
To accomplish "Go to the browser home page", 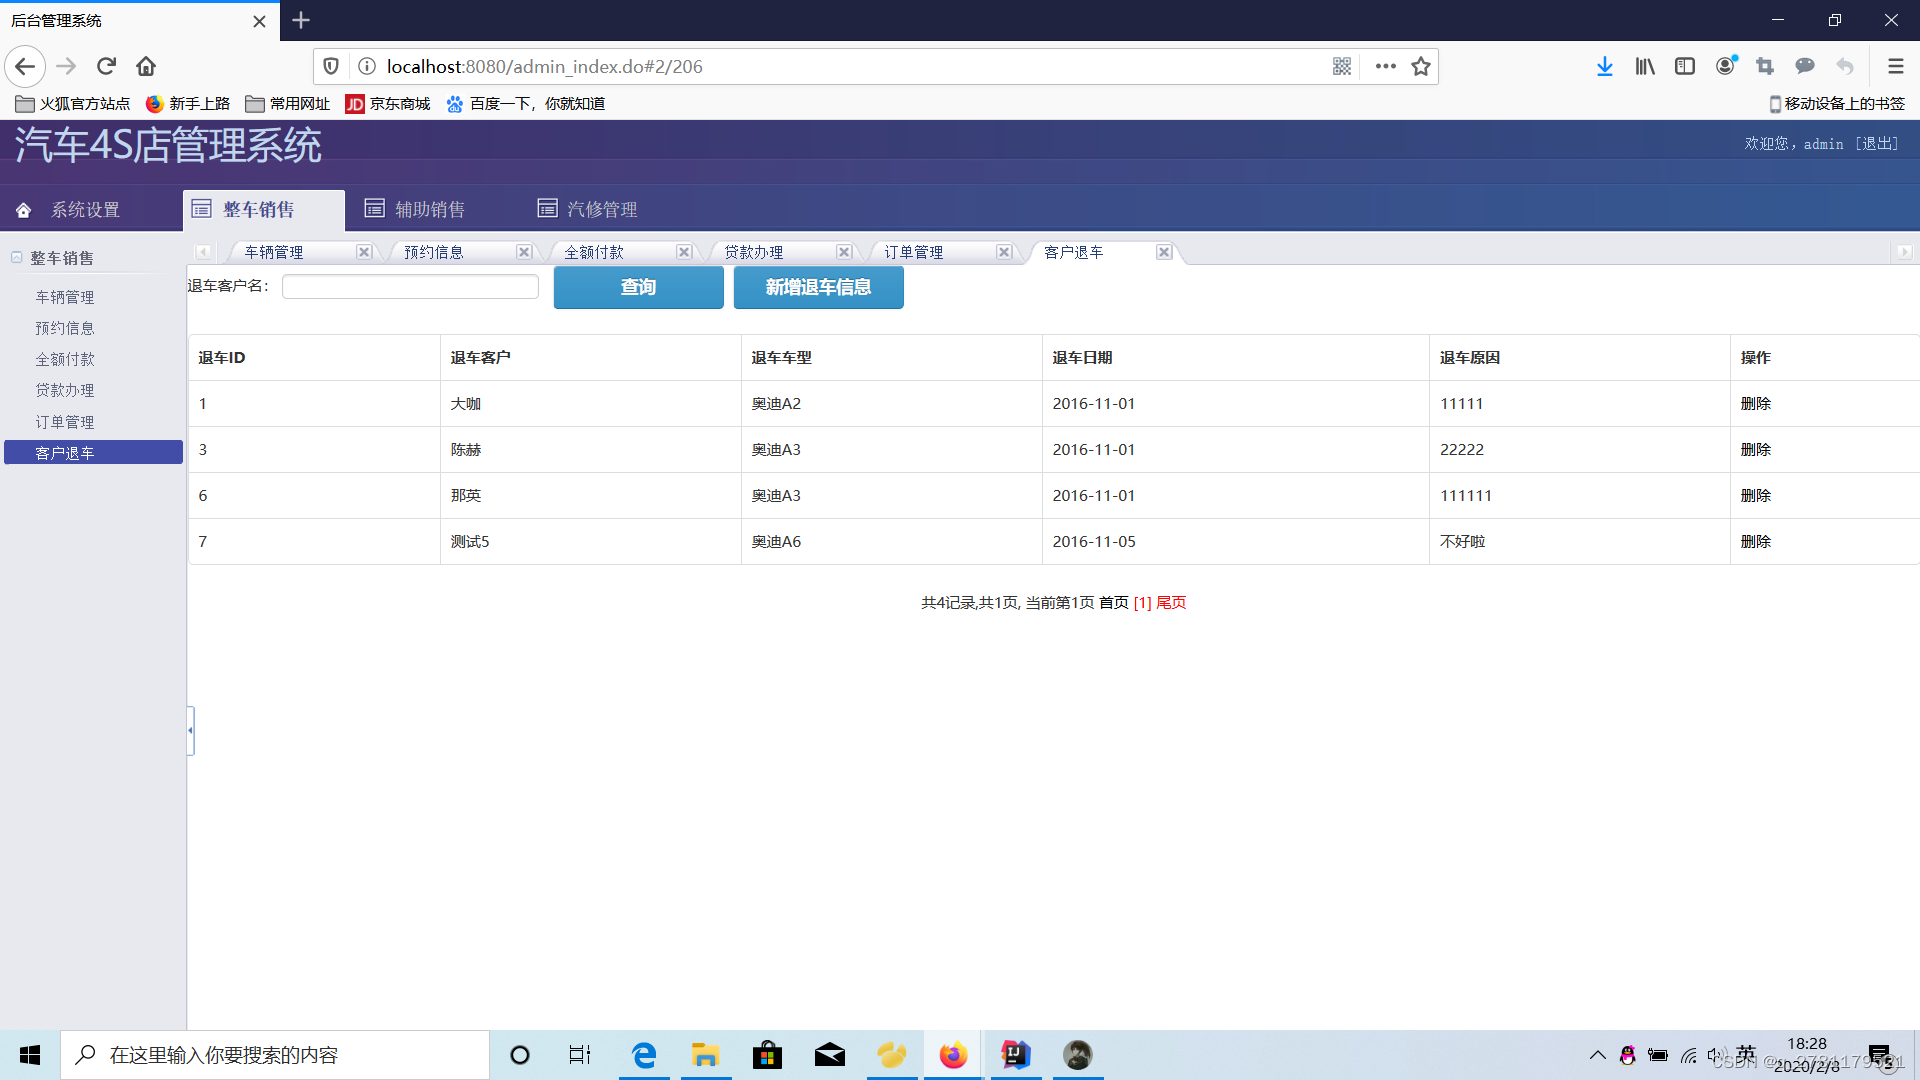I will coord(146,66).
